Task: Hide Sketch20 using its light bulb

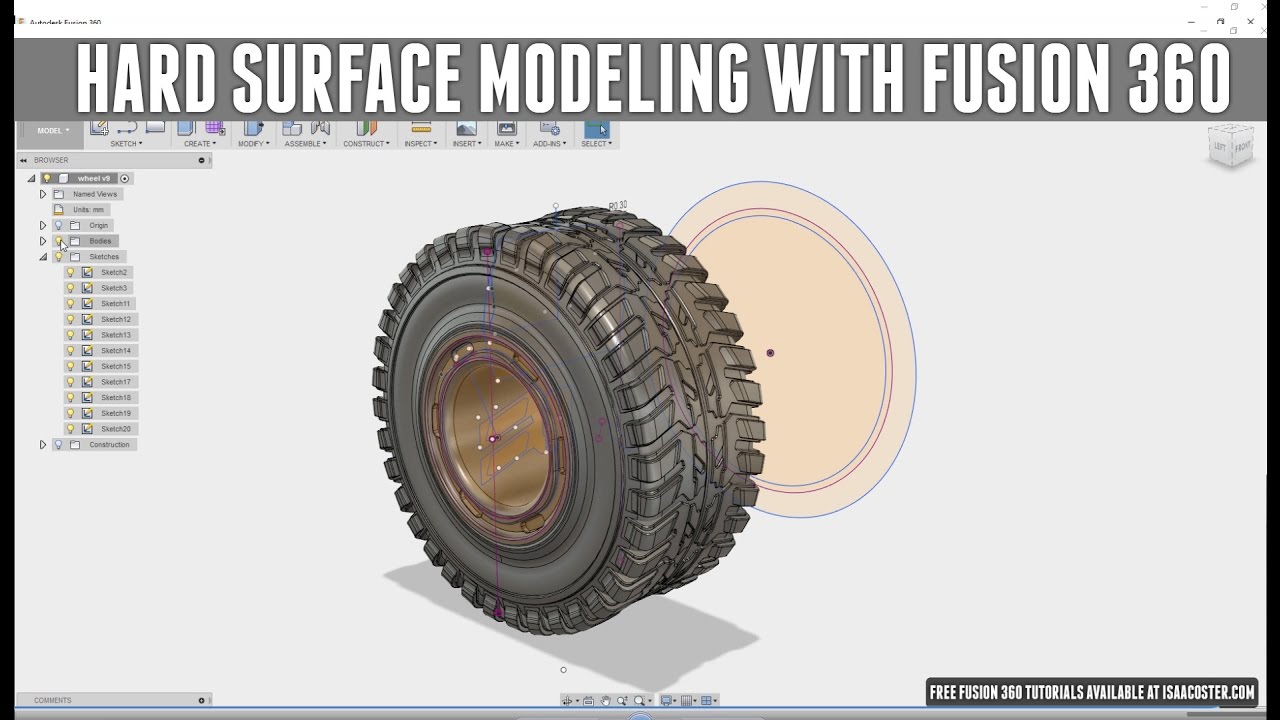Action: click(x=70, y=429)
